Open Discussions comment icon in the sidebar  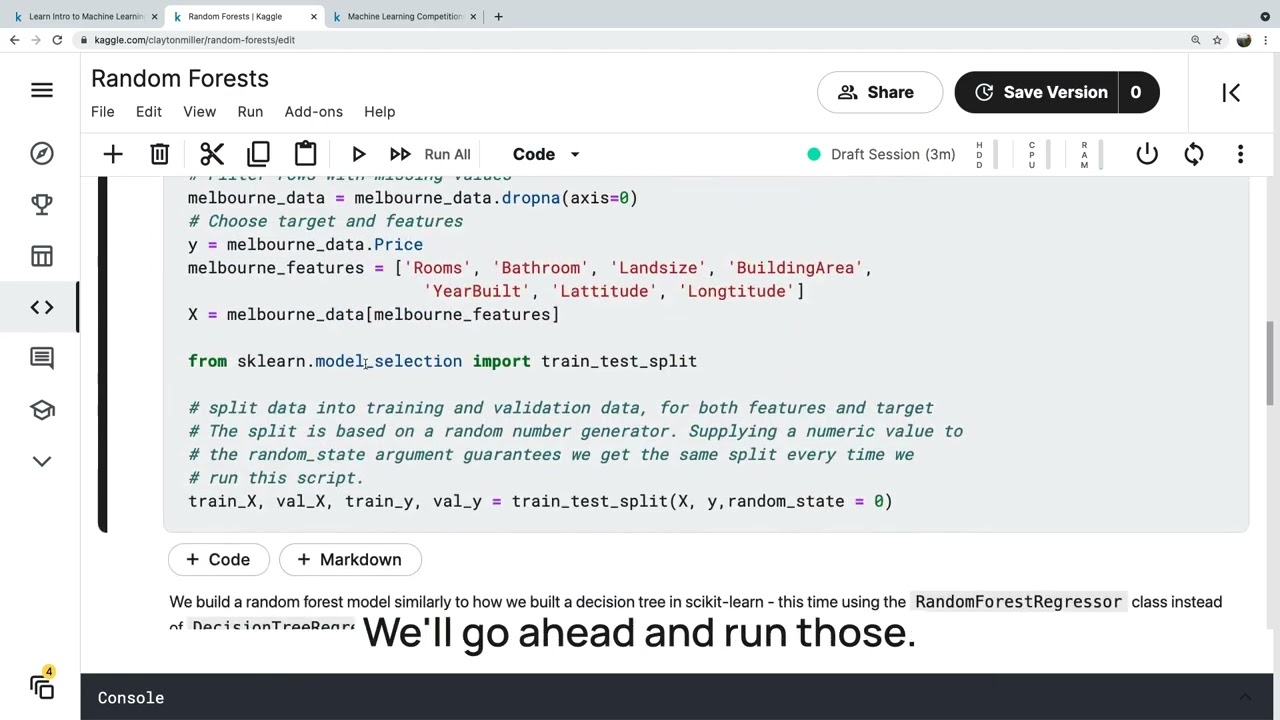pyautogui.click(x=41, y=358)
